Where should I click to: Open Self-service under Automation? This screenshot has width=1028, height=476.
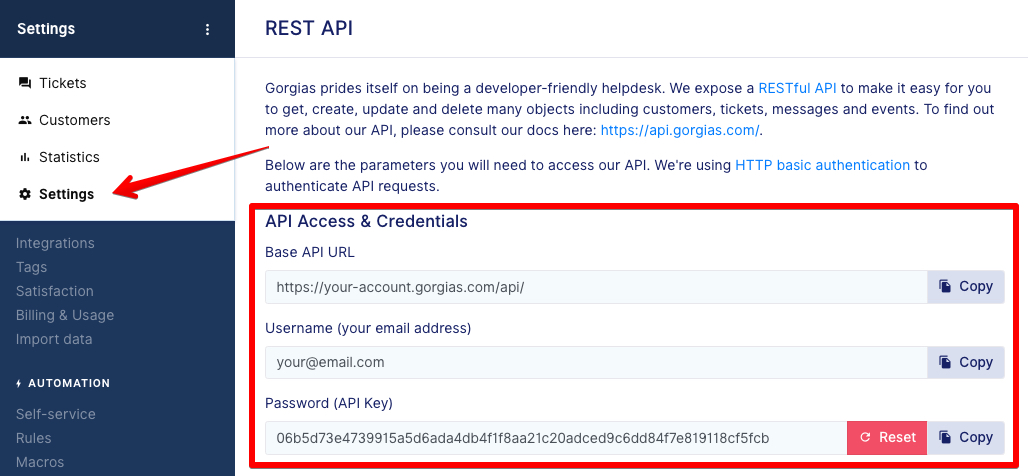[x=56, y=414]
